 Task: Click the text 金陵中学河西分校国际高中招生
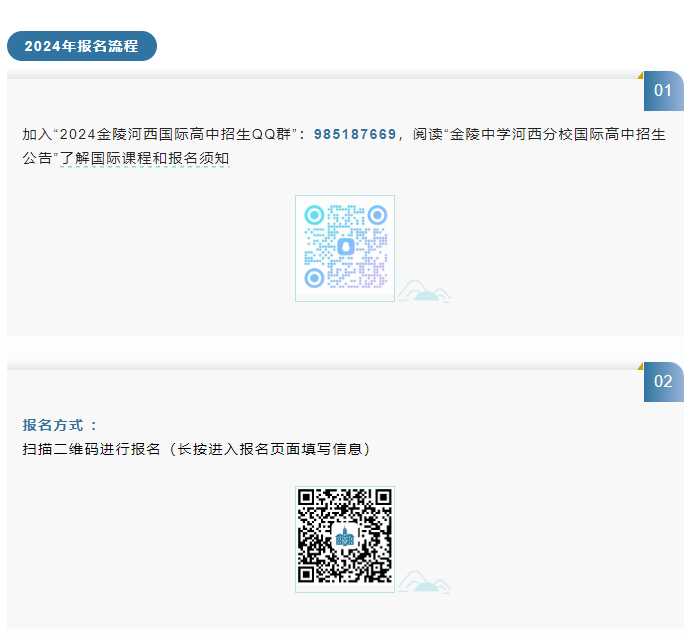[558, 134]
